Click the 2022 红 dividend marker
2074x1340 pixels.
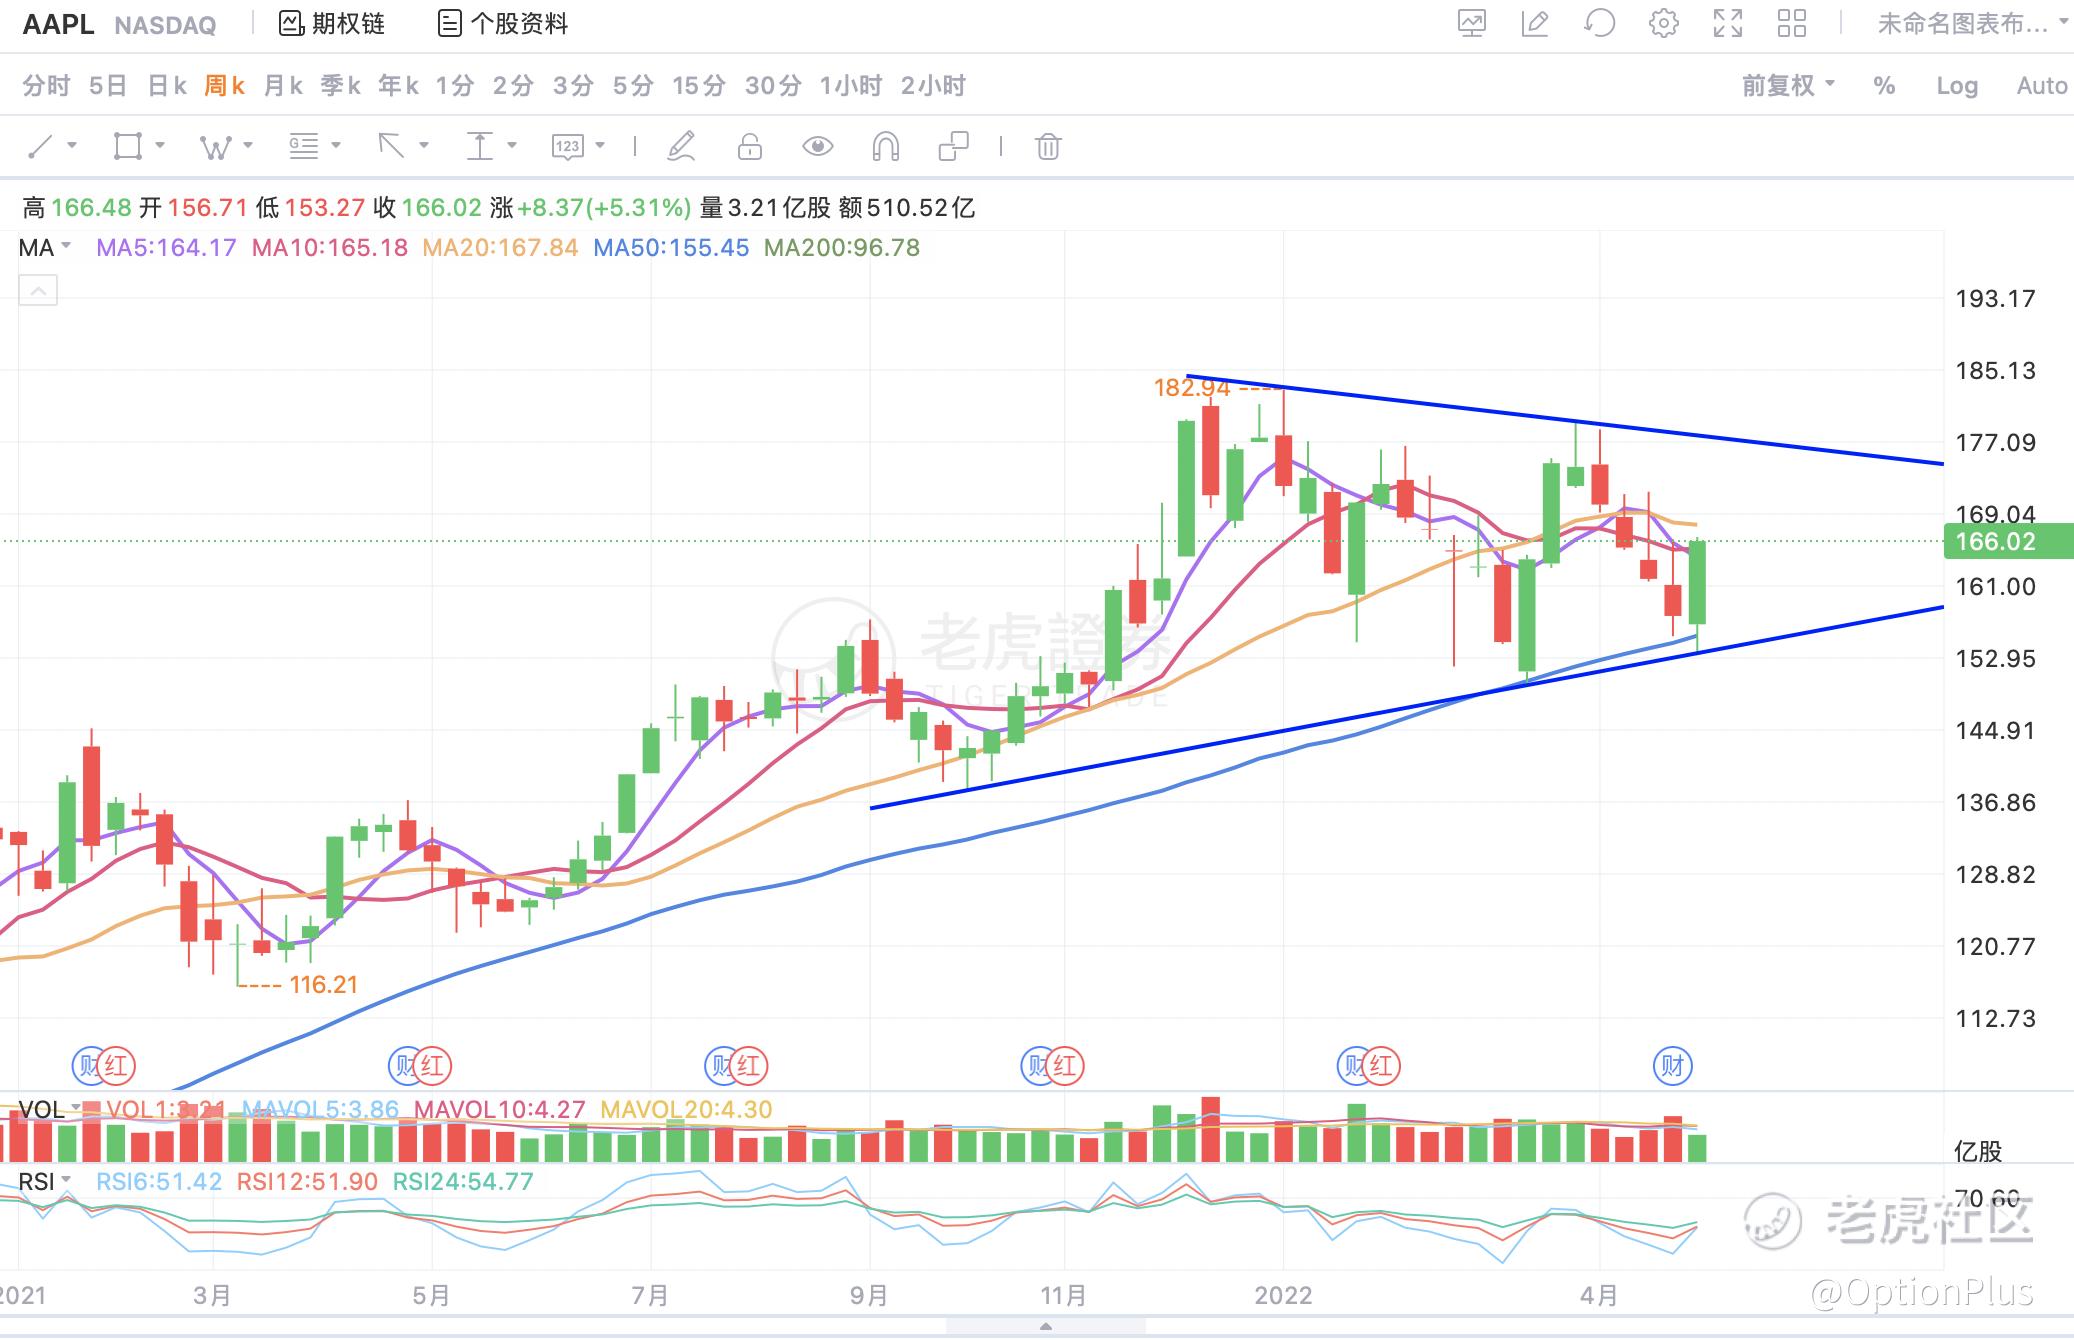tap(1381, 1065)
